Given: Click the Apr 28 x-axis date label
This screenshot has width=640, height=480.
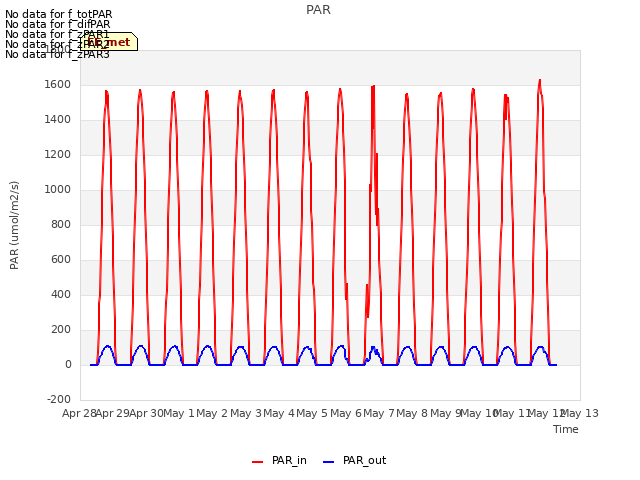Looking at the screenshot, I should (x=79, y=413).
